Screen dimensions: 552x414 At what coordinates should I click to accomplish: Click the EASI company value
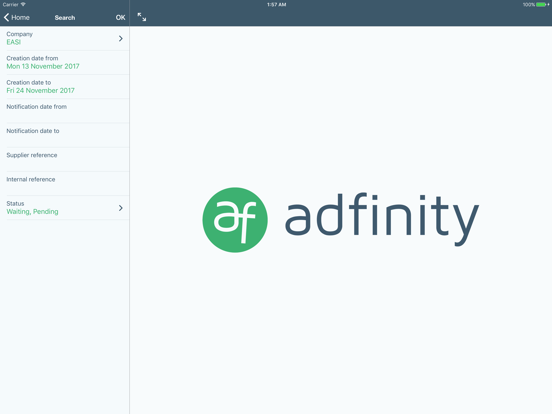14,42
